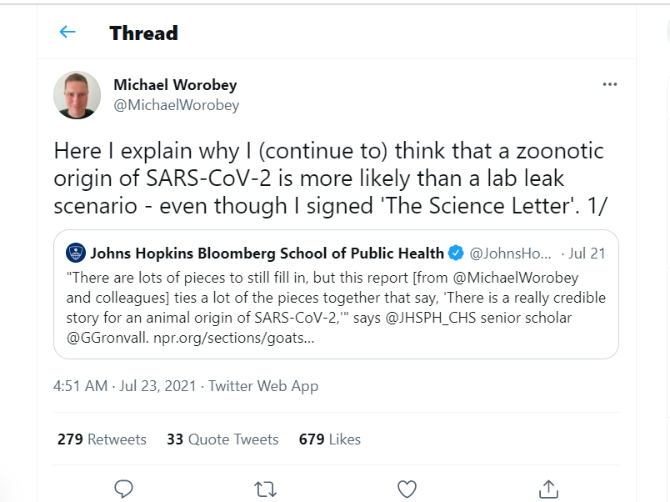Click the 4:51 AM Jul 23, 2021 timestamp
The image size is (670, 502).
point(125,385)
